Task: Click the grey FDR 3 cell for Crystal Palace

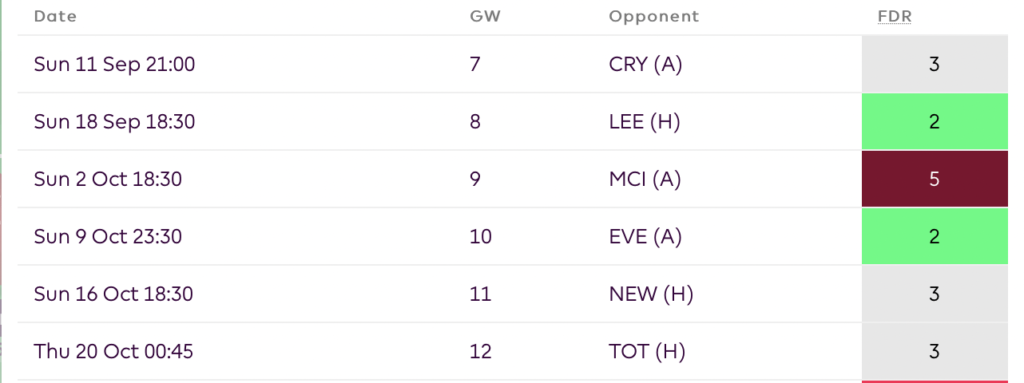Action: [935, 64]
